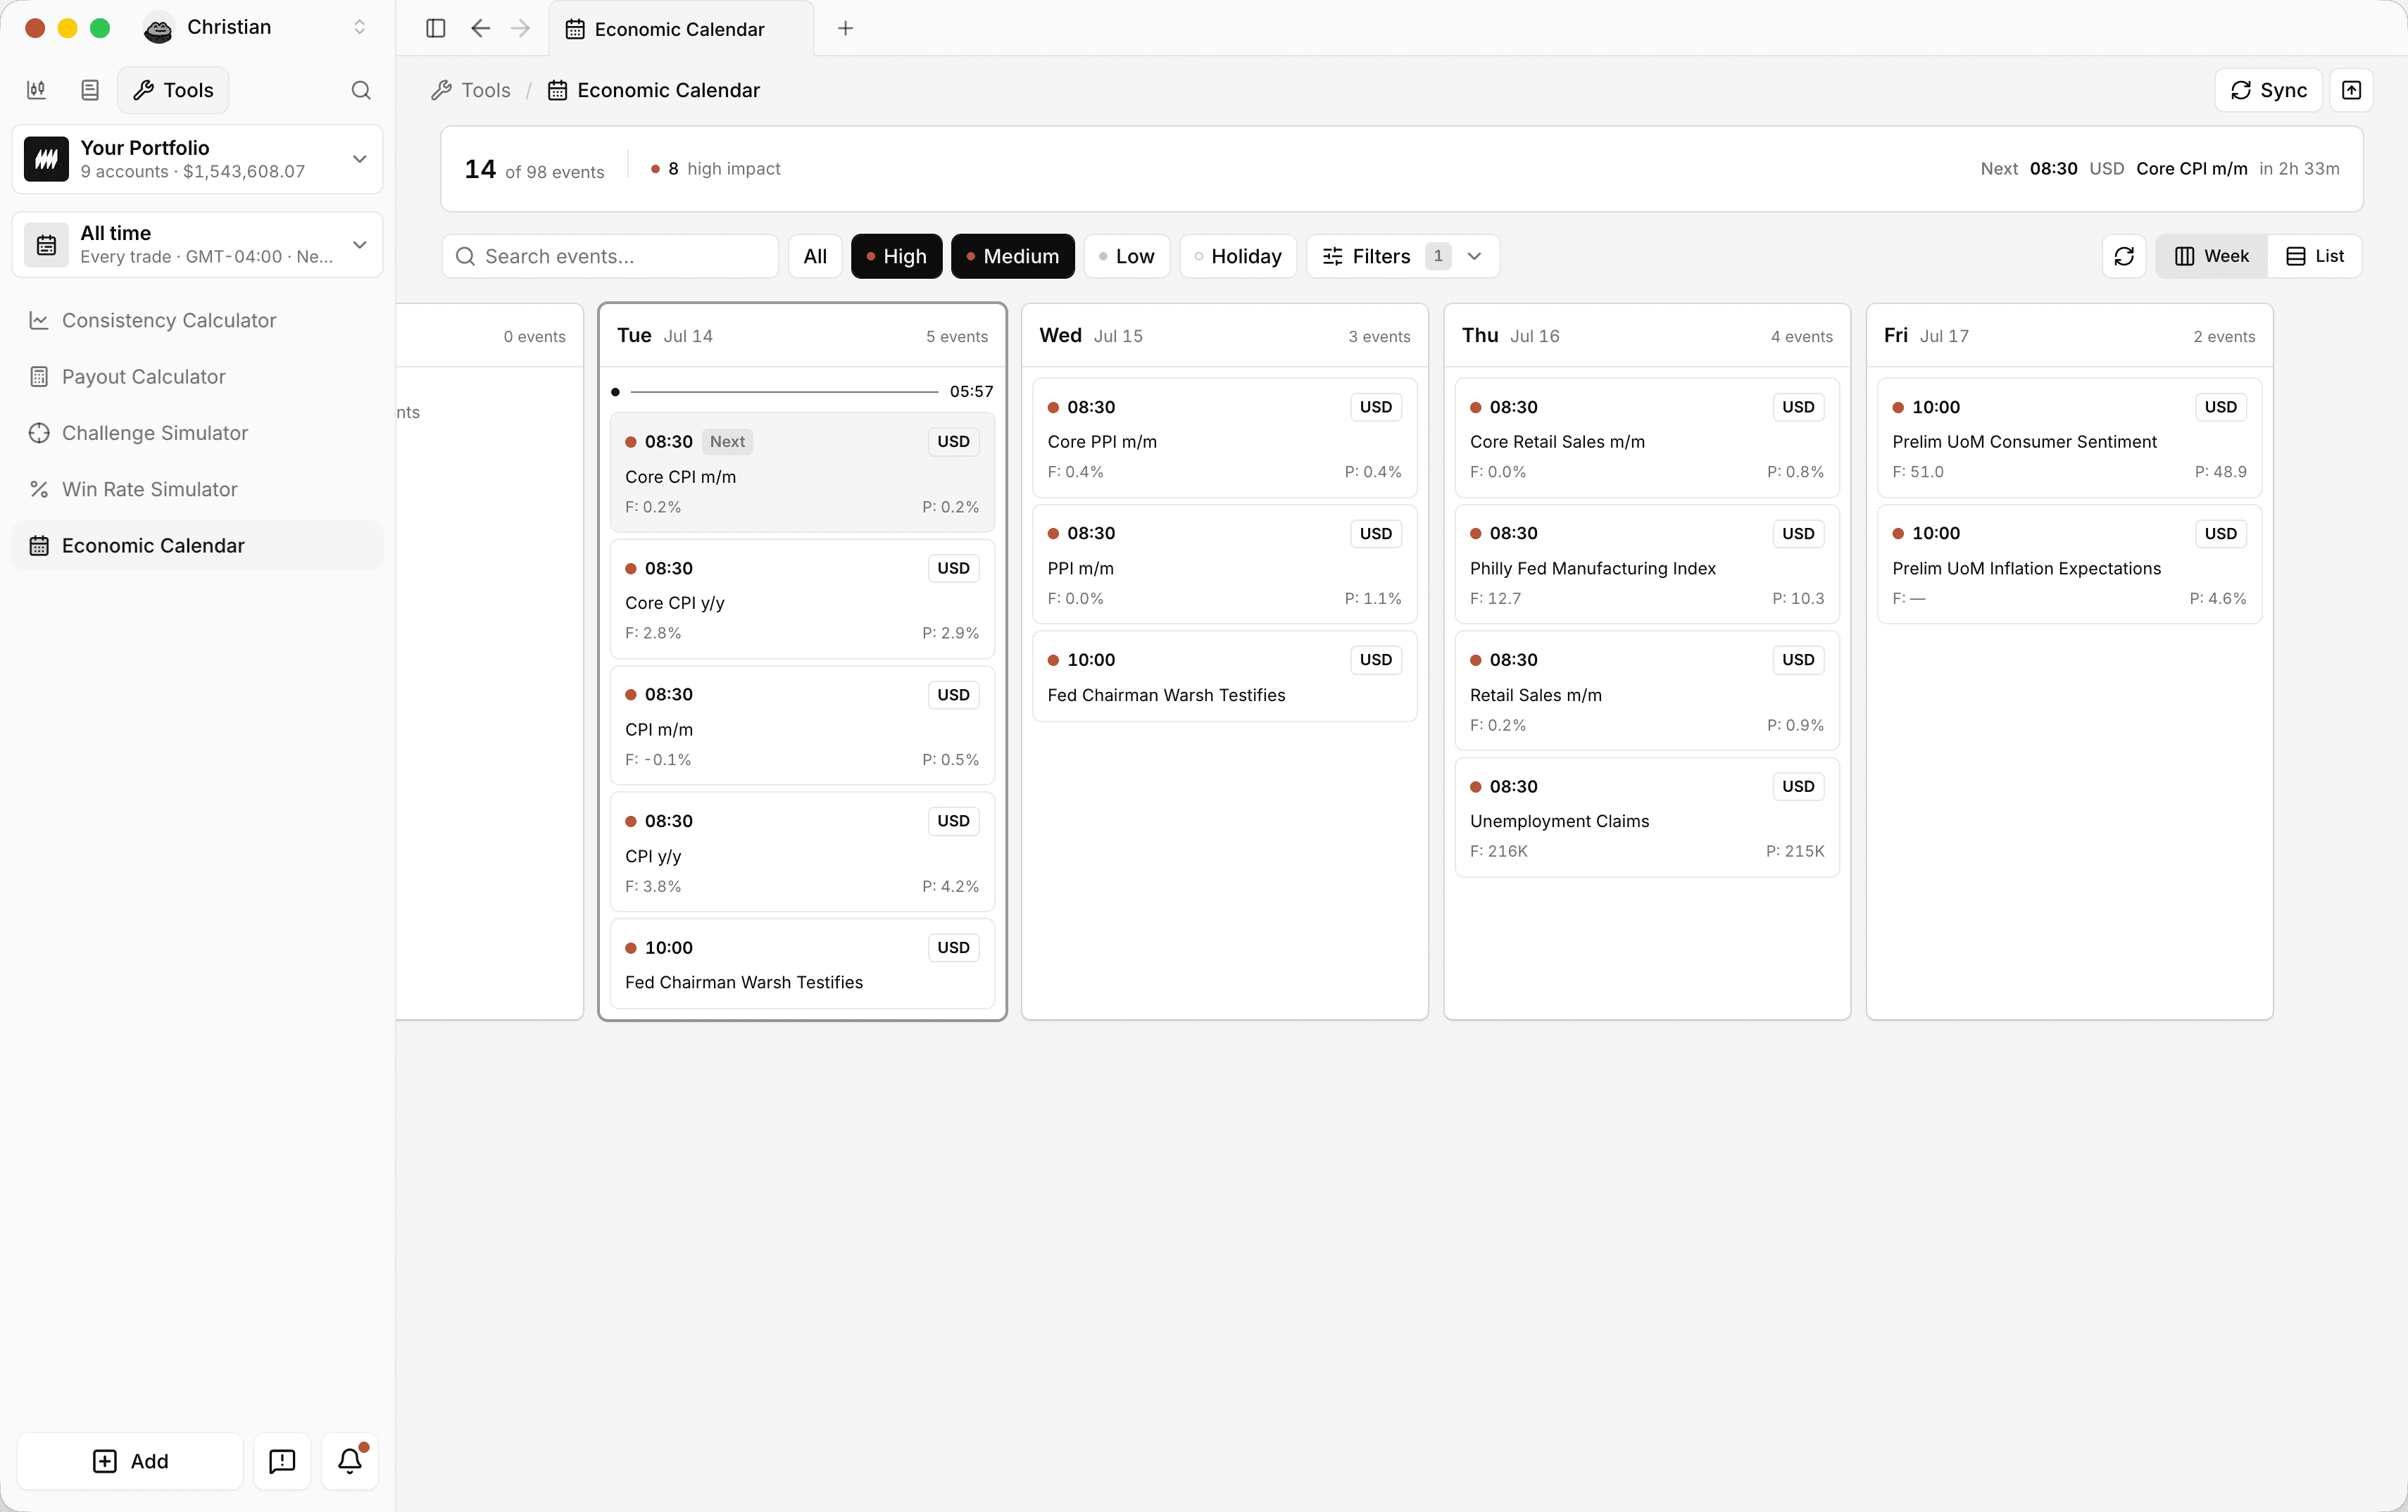This screenshot has width=2408, height=1512.
Task: Click the Wed Jul 15 column header
Action: click(x=1224, y=336)
